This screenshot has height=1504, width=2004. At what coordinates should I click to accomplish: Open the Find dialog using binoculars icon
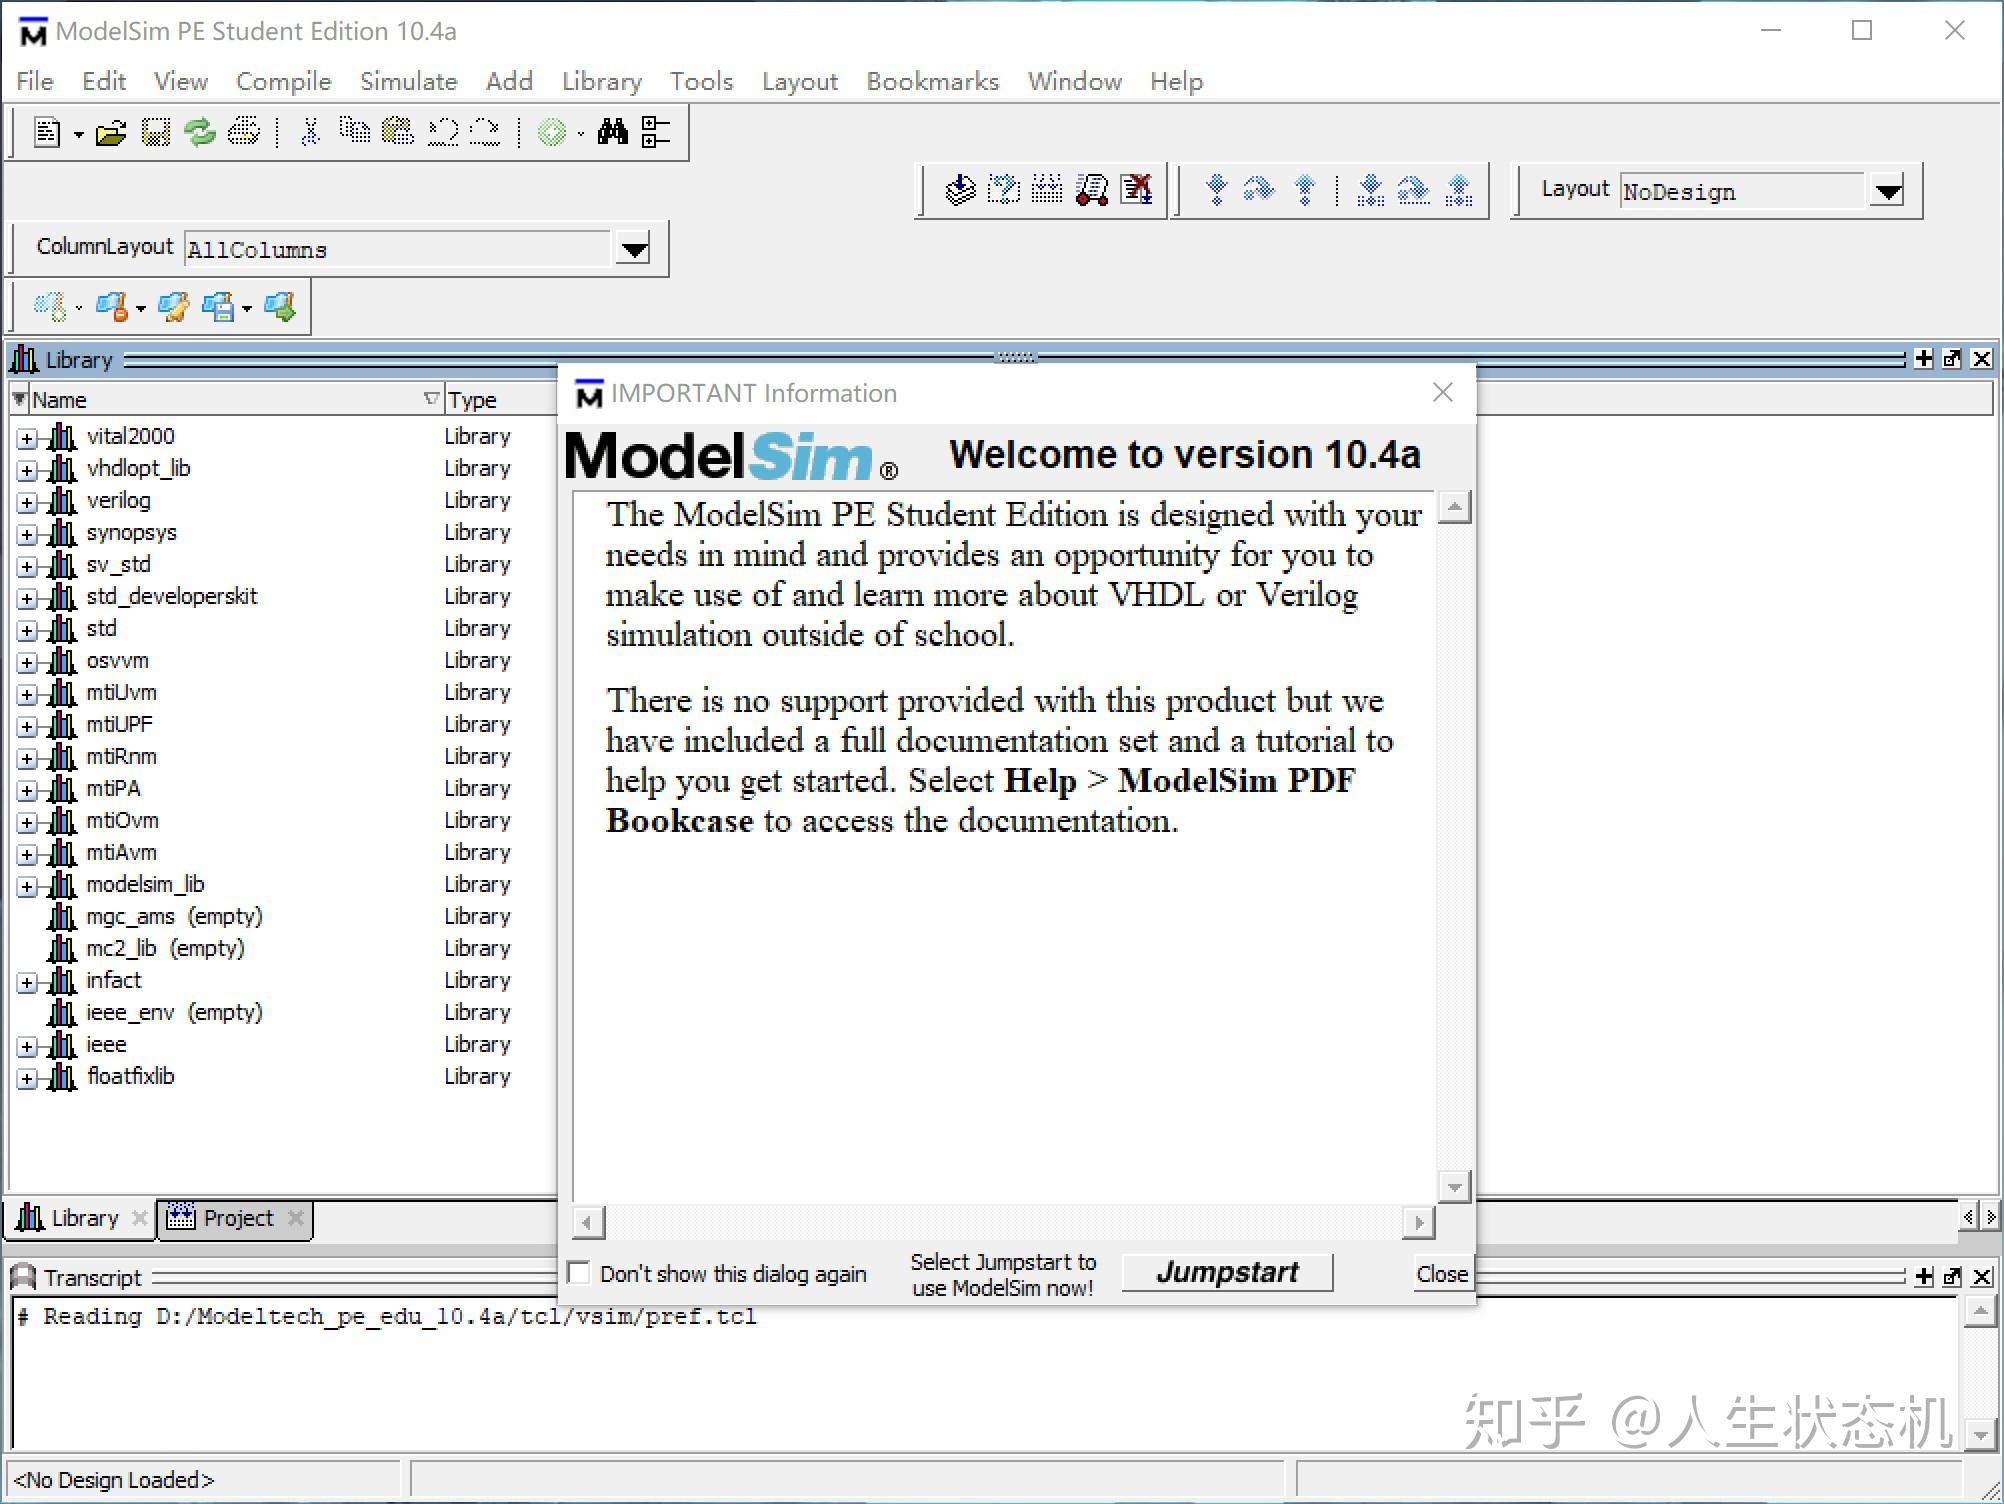click(x=614, y=131)
